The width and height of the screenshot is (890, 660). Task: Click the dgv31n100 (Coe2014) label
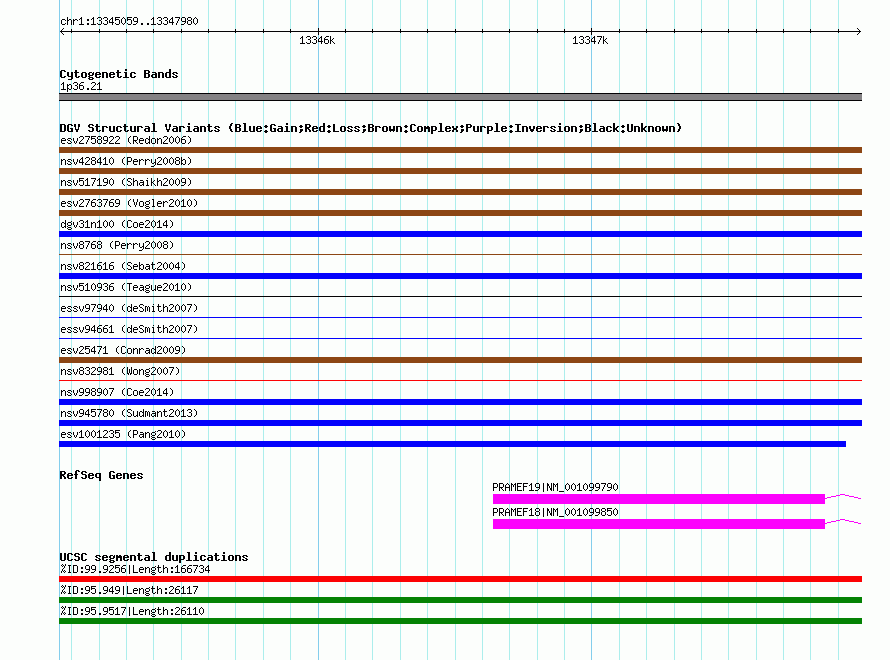click(x=117, y=224)
